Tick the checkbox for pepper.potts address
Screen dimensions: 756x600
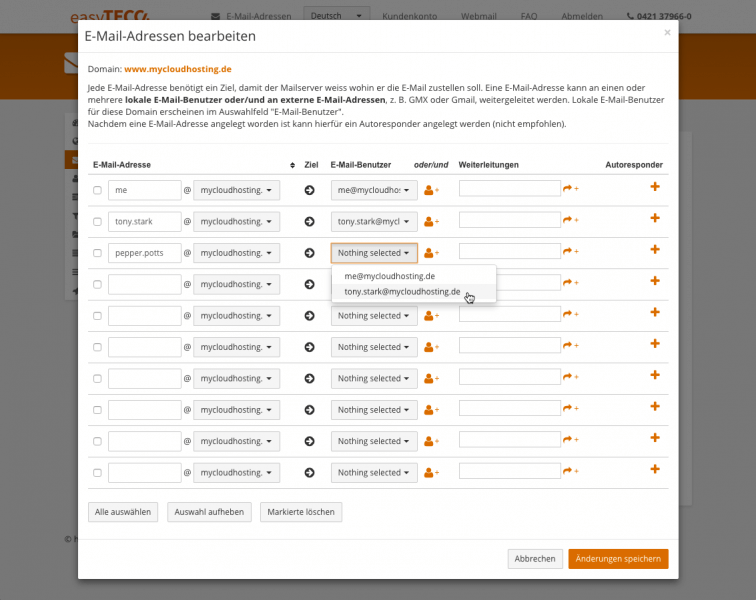tap(97, 253)
